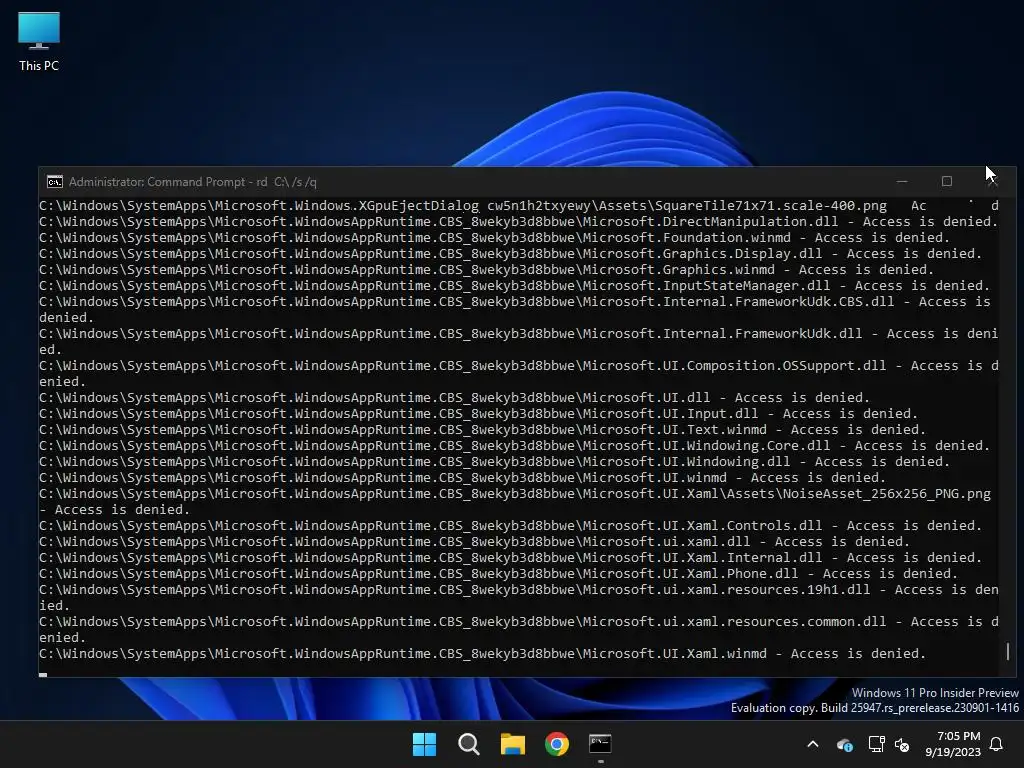1024x768 pixels.
Task: Click the Microsoft.UI.winmd output line
Action: coord(463,477)
